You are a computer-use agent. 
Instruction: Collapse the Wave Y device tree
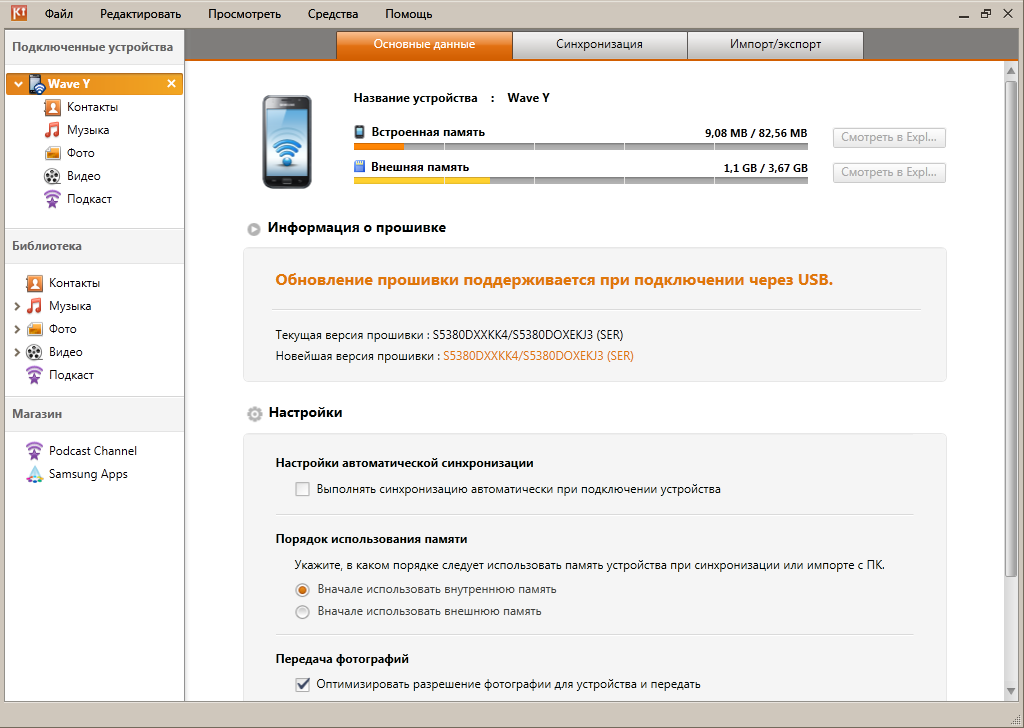[x=18, y=84]
